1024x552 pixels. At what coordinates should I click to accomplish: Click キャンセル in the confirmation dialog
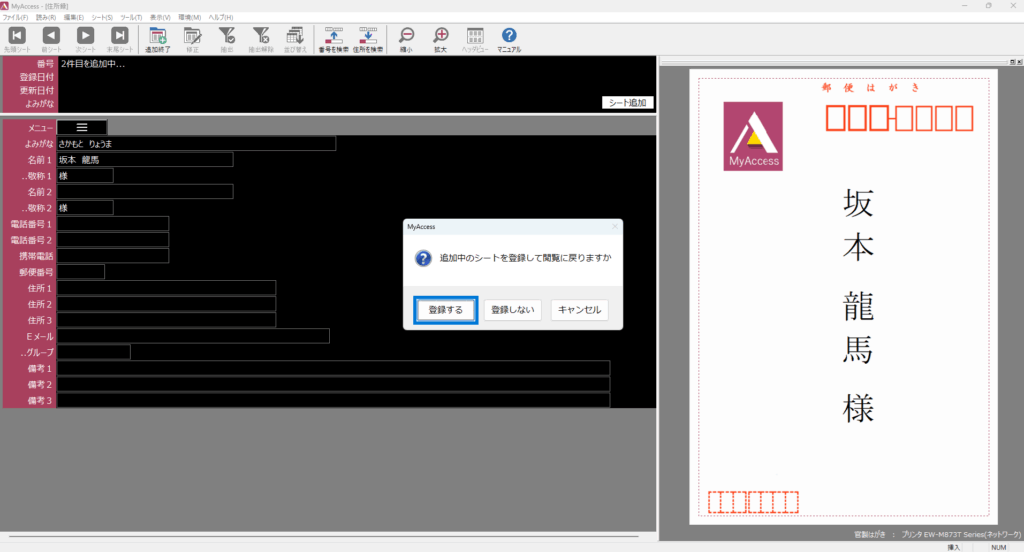pos(579,310)
